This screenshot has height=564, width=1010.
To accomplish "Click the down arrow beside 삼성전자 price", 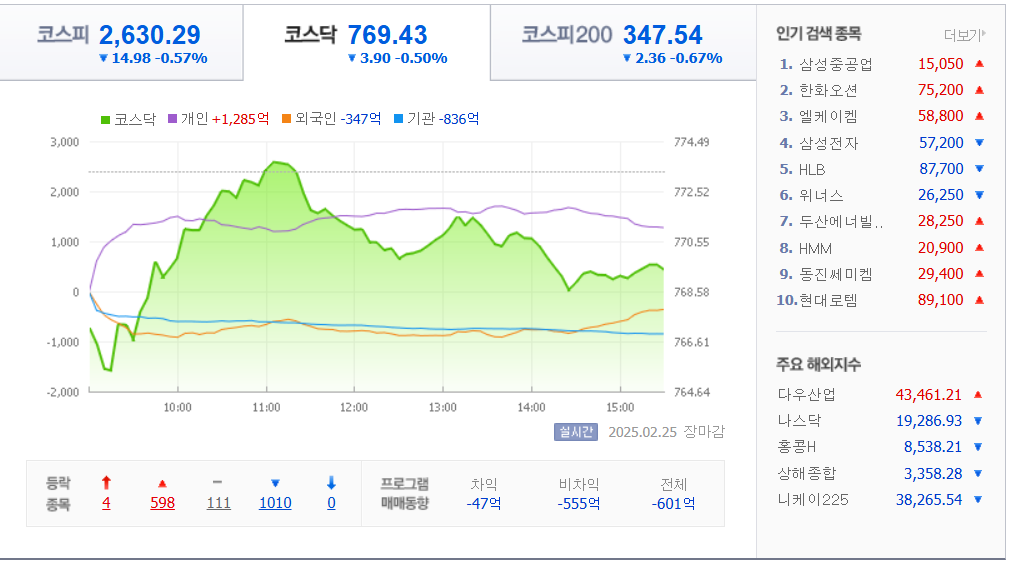I will [x=979, y=143].
